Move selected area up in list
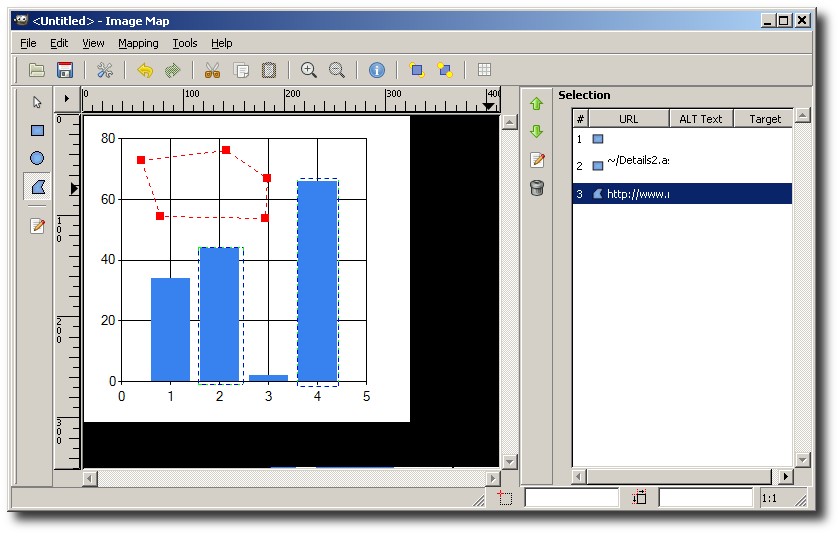The image size is (840, 535). pos(537,104)
